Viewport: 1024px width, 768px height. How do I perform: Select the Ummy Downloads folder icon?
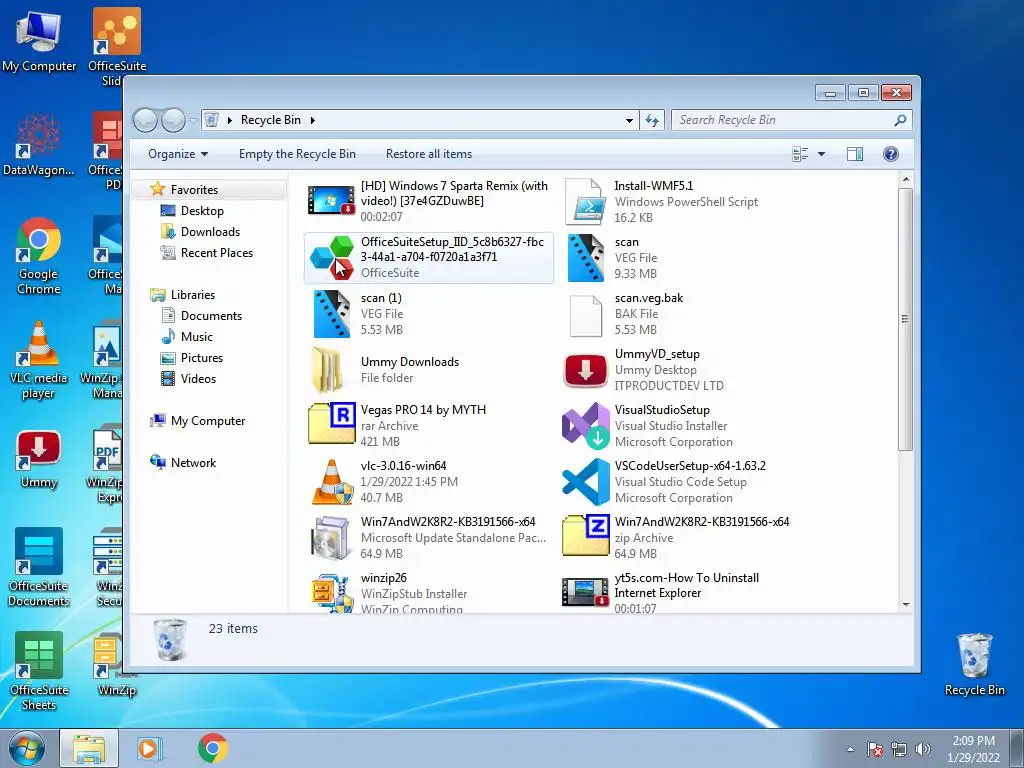coord(328,370)
